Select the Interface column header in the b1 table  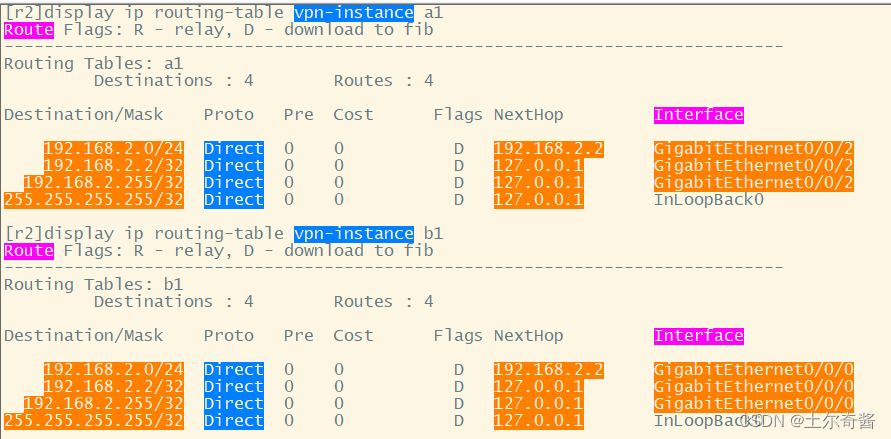tap(698, 336)
